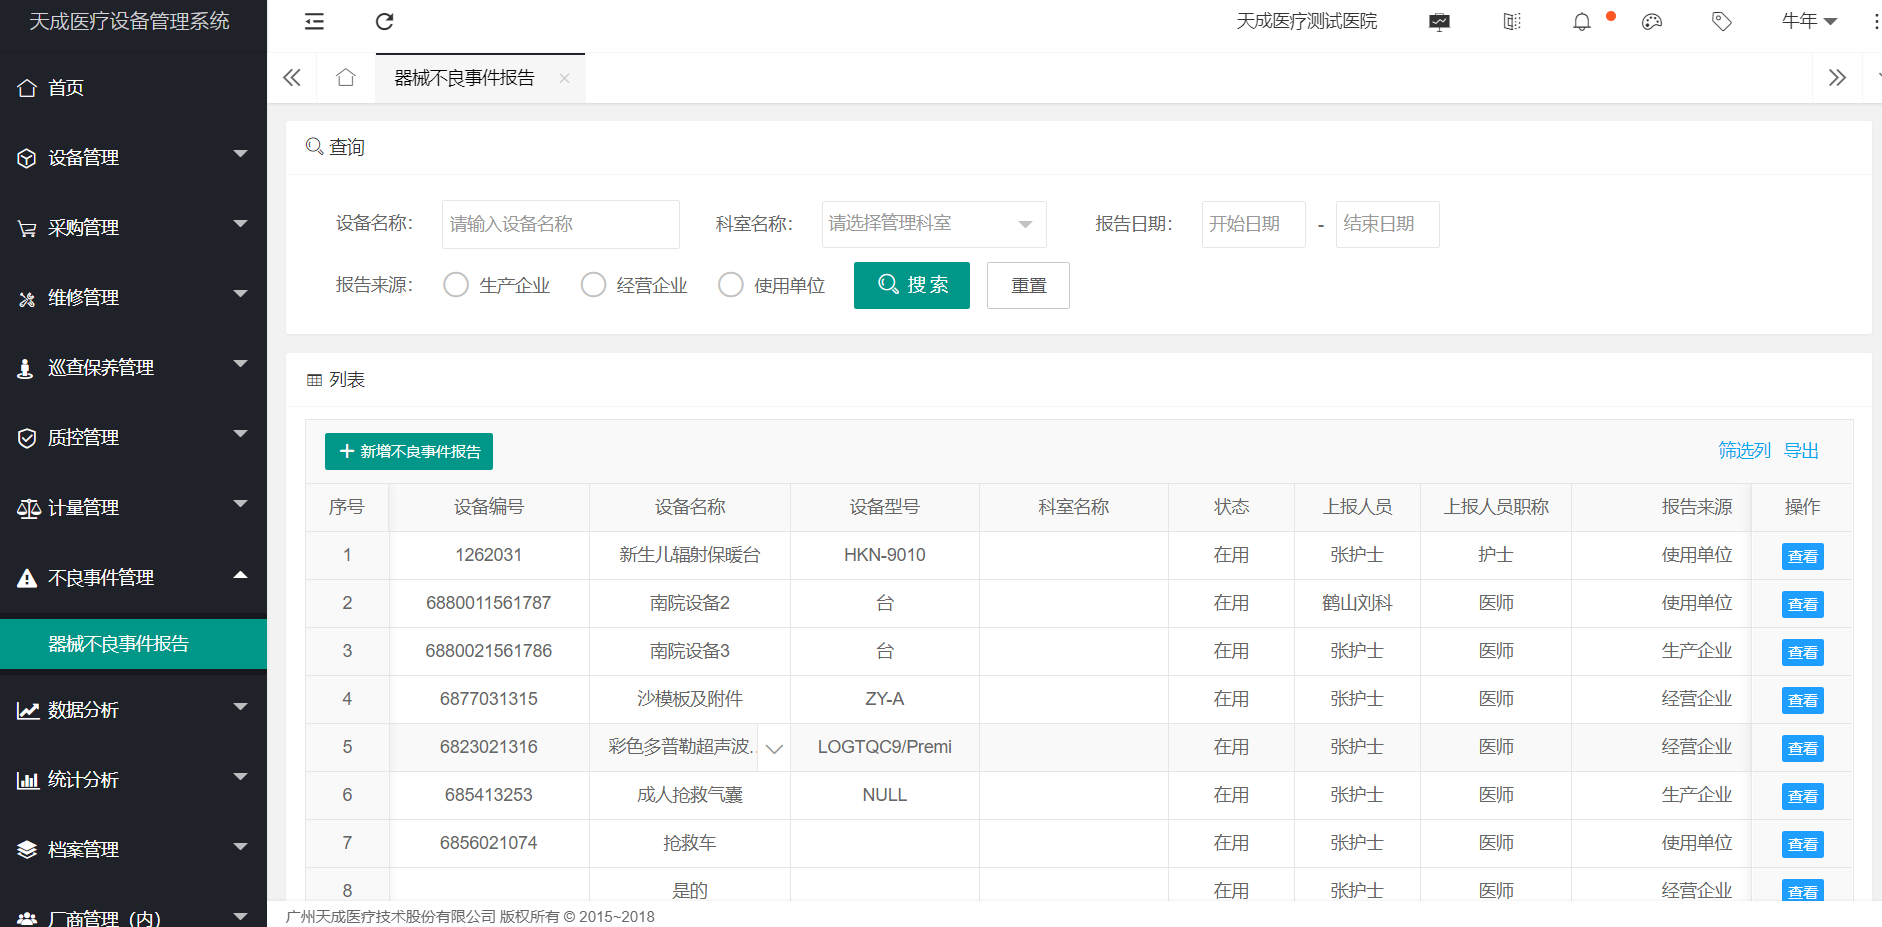Open the theme palette icon
Image resolution: width=1882 pixels, height=927 pixels.
[x=1652, y=22]
